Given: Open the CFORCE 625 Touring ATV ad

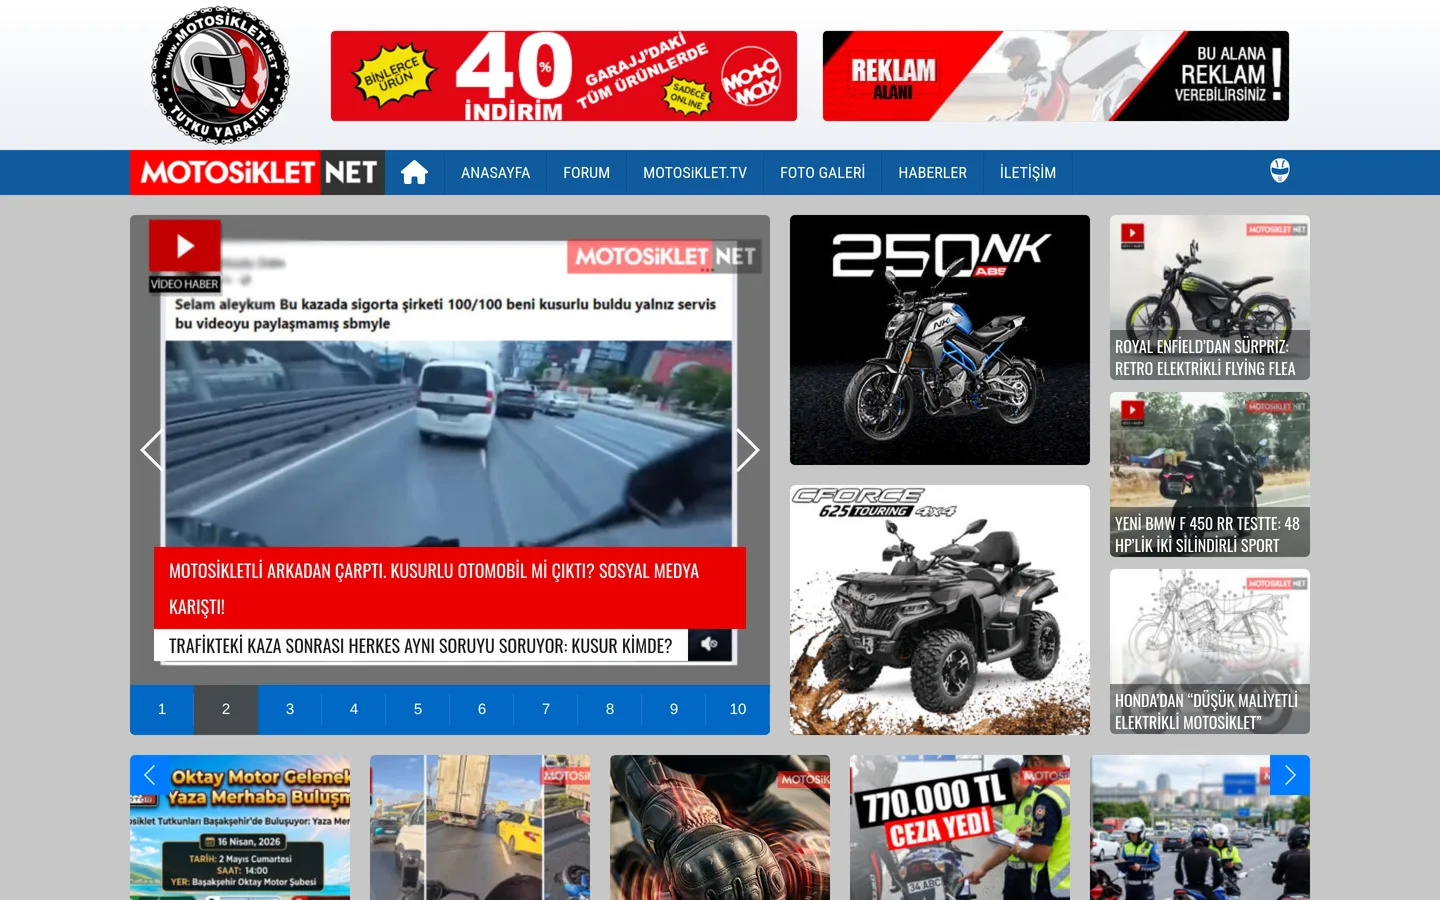Looking at the screenshot, I should tap(940, 610).
